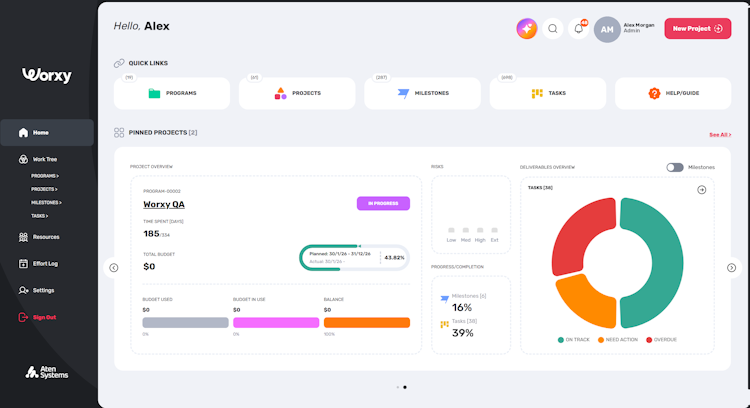Select the second carousel page dot
Viewport: 750px width, 408px height.
[405, 387]
